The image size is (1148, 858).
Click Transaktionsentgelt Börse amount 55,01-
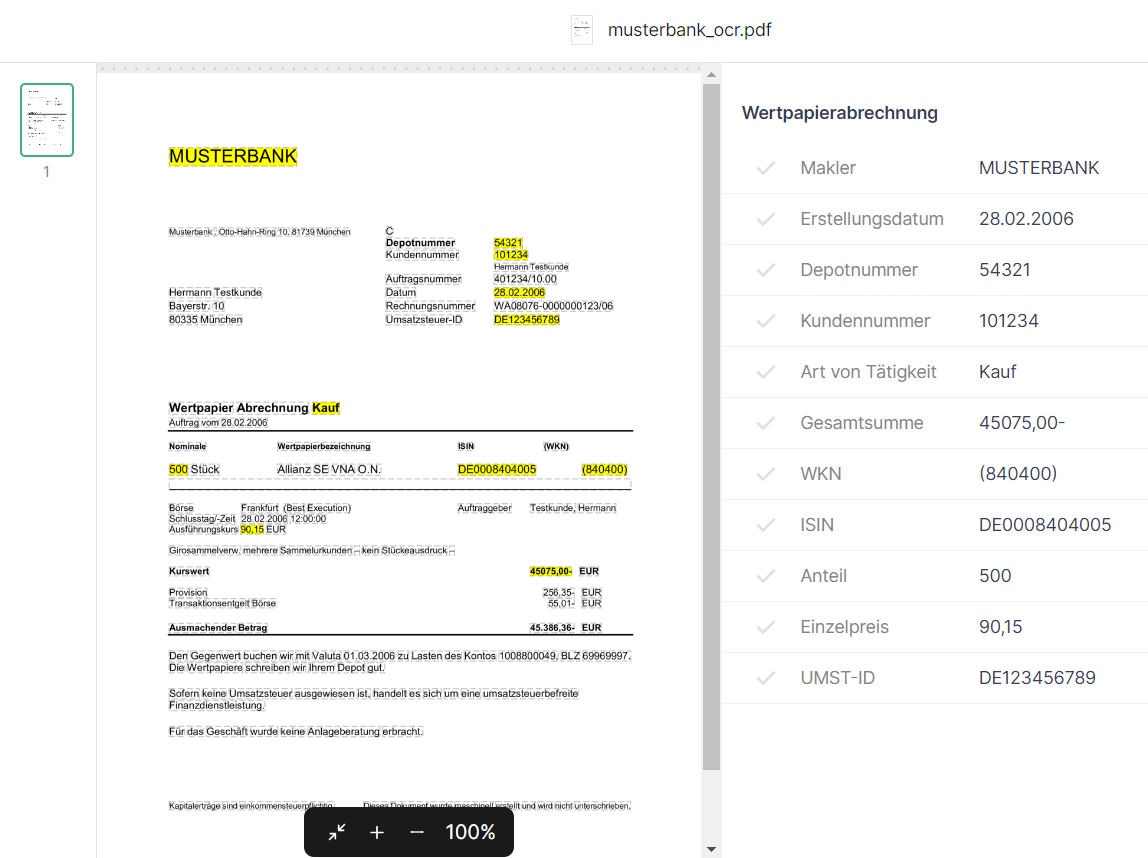[562, 603]
